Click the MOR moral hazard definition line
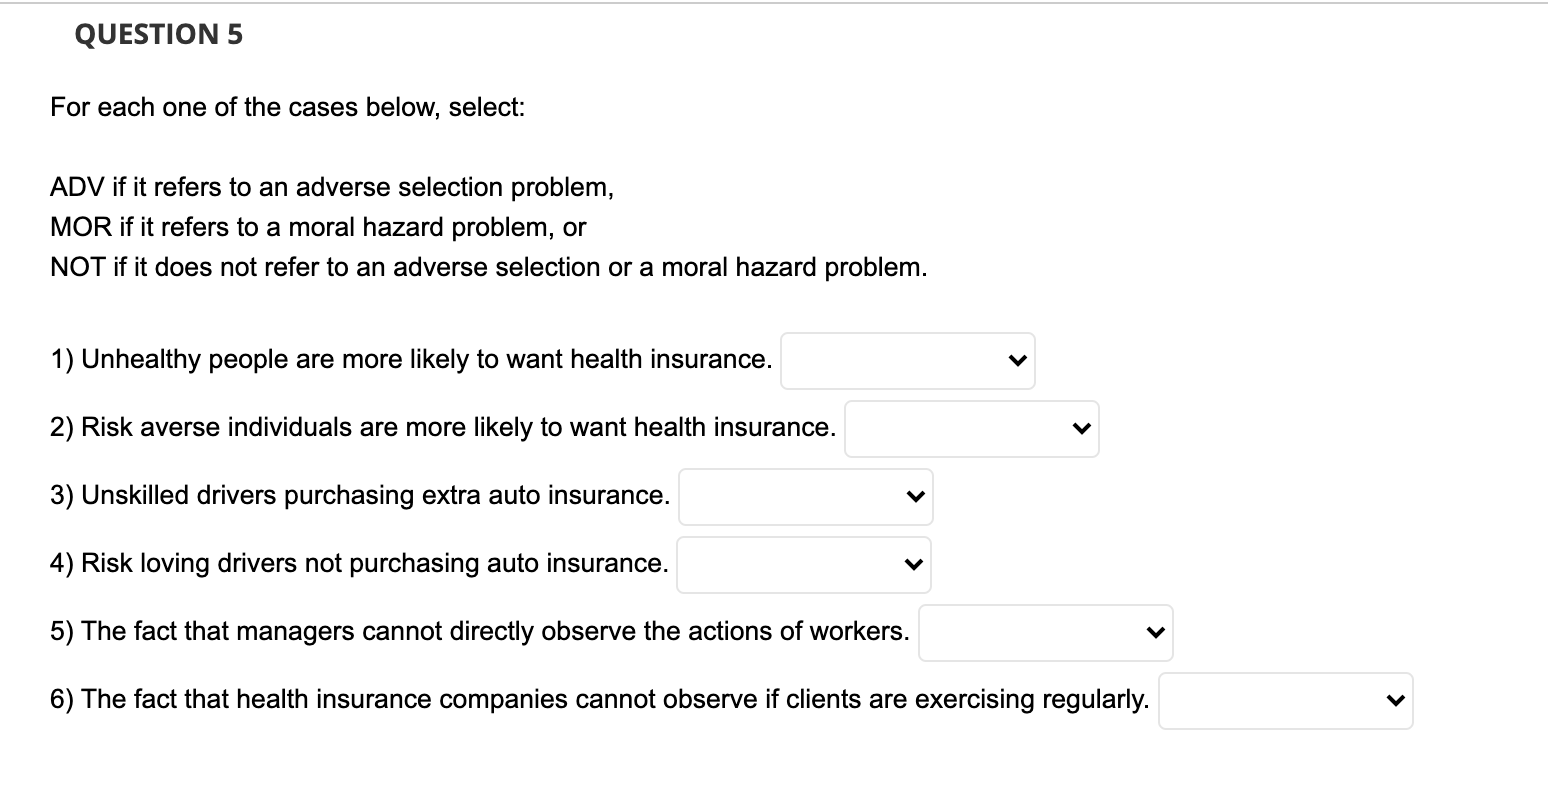The width and height of the screenshot is (1548, 792). (x=318, y=228)
